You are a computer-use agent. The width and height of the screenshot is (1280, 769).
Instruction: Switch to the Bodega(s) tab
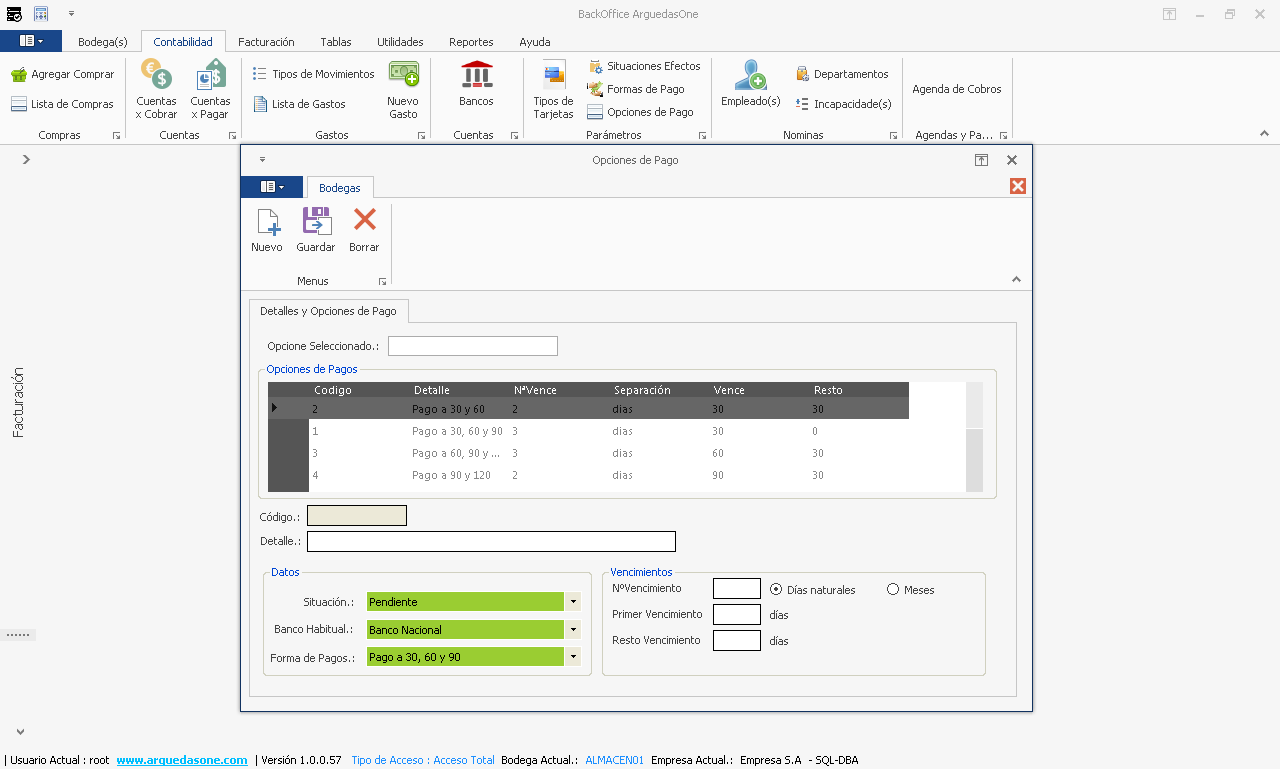pos(103,42)
